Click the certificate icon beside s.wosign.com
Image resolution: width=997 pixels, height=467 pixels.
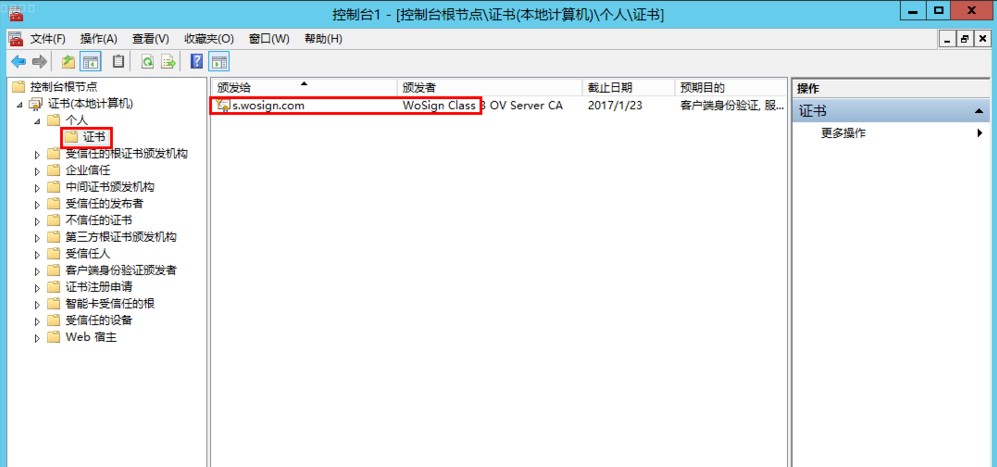pyautogui.click(x=223, y=106)
